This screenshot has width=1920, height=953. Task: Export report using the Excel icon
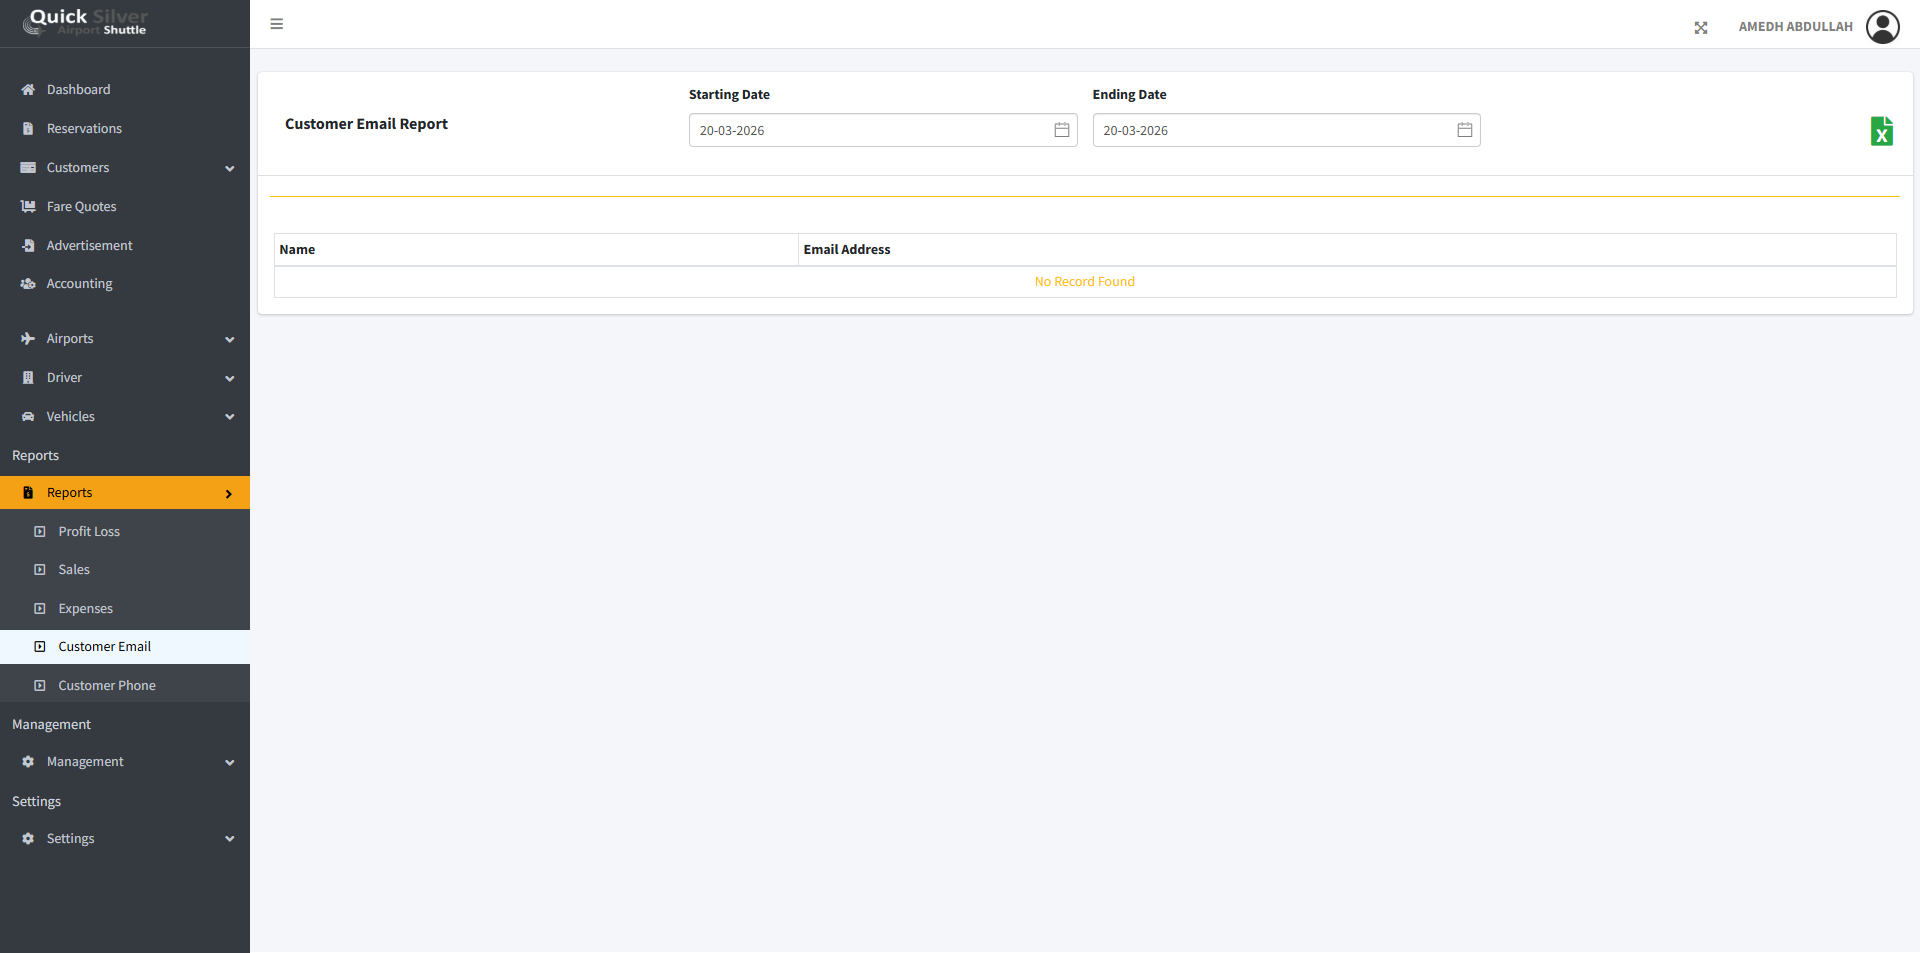tap(1881, 131)
